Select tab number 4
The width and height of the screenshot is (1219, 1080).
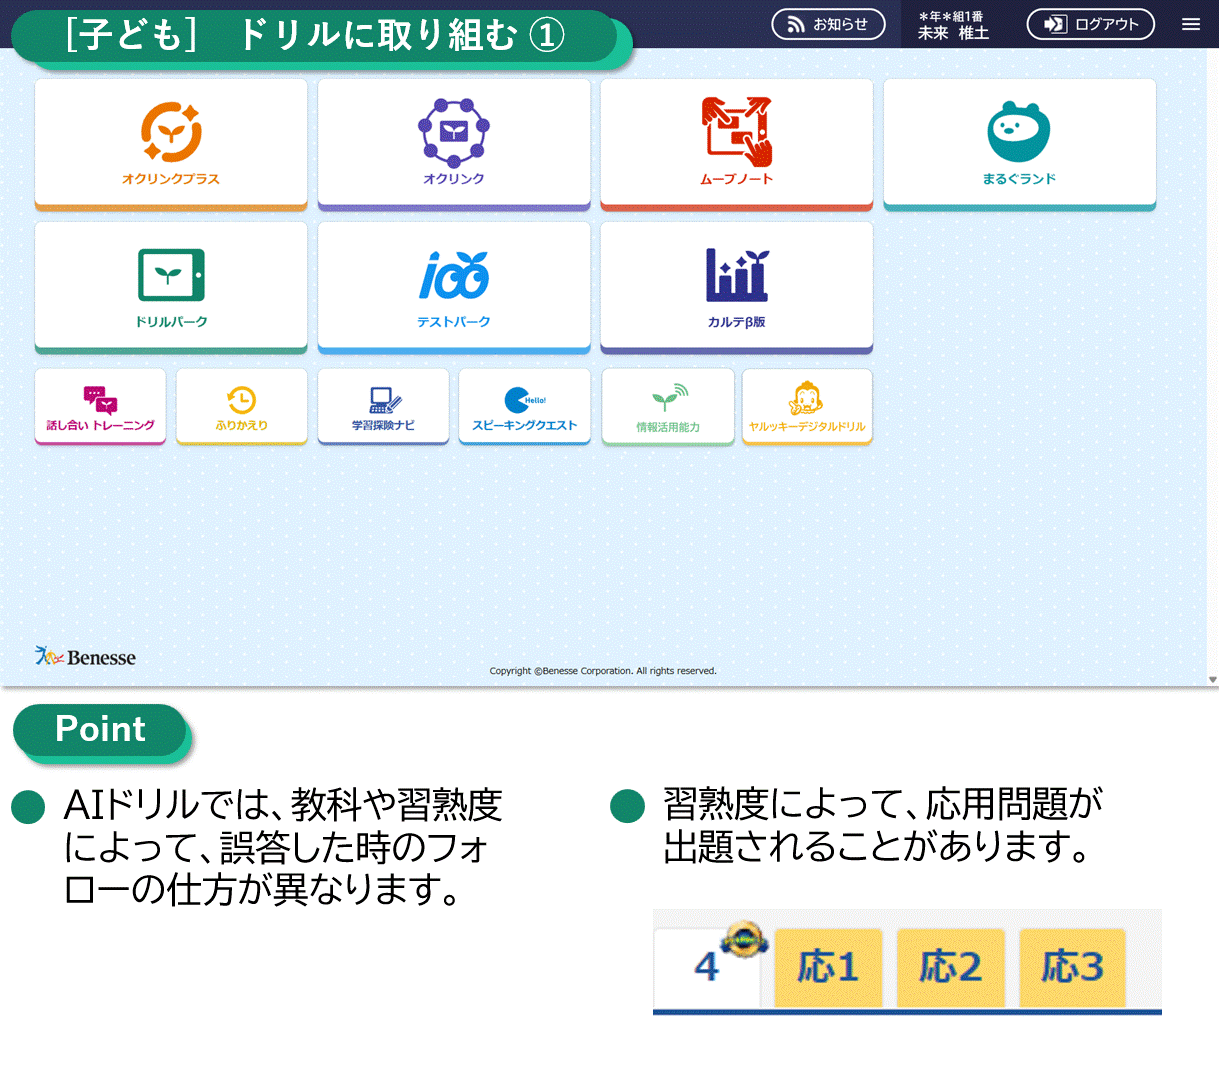[x=707, y=968]
